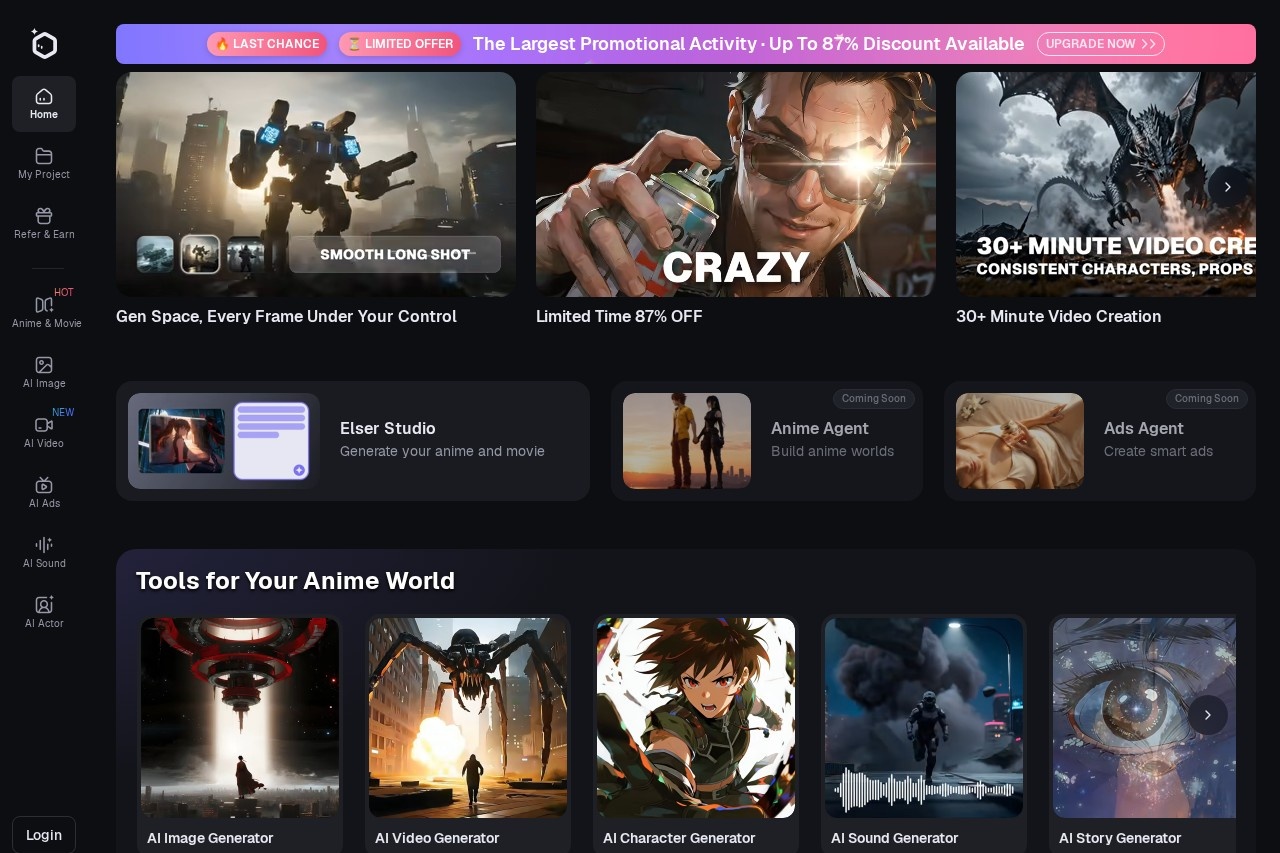Screen dimensions: 1280x853
Task: Open the AI Sound Generator tile
Action: [924, 718]
